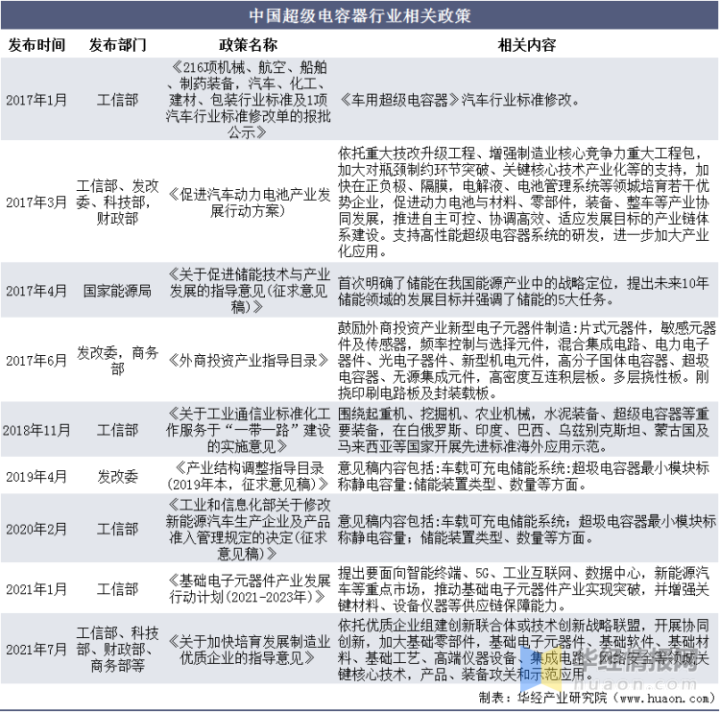Click policy name 《工业和信息化部关于修改新能源汽车…》
The image size is (720, 712).
[x=248, y=529]
